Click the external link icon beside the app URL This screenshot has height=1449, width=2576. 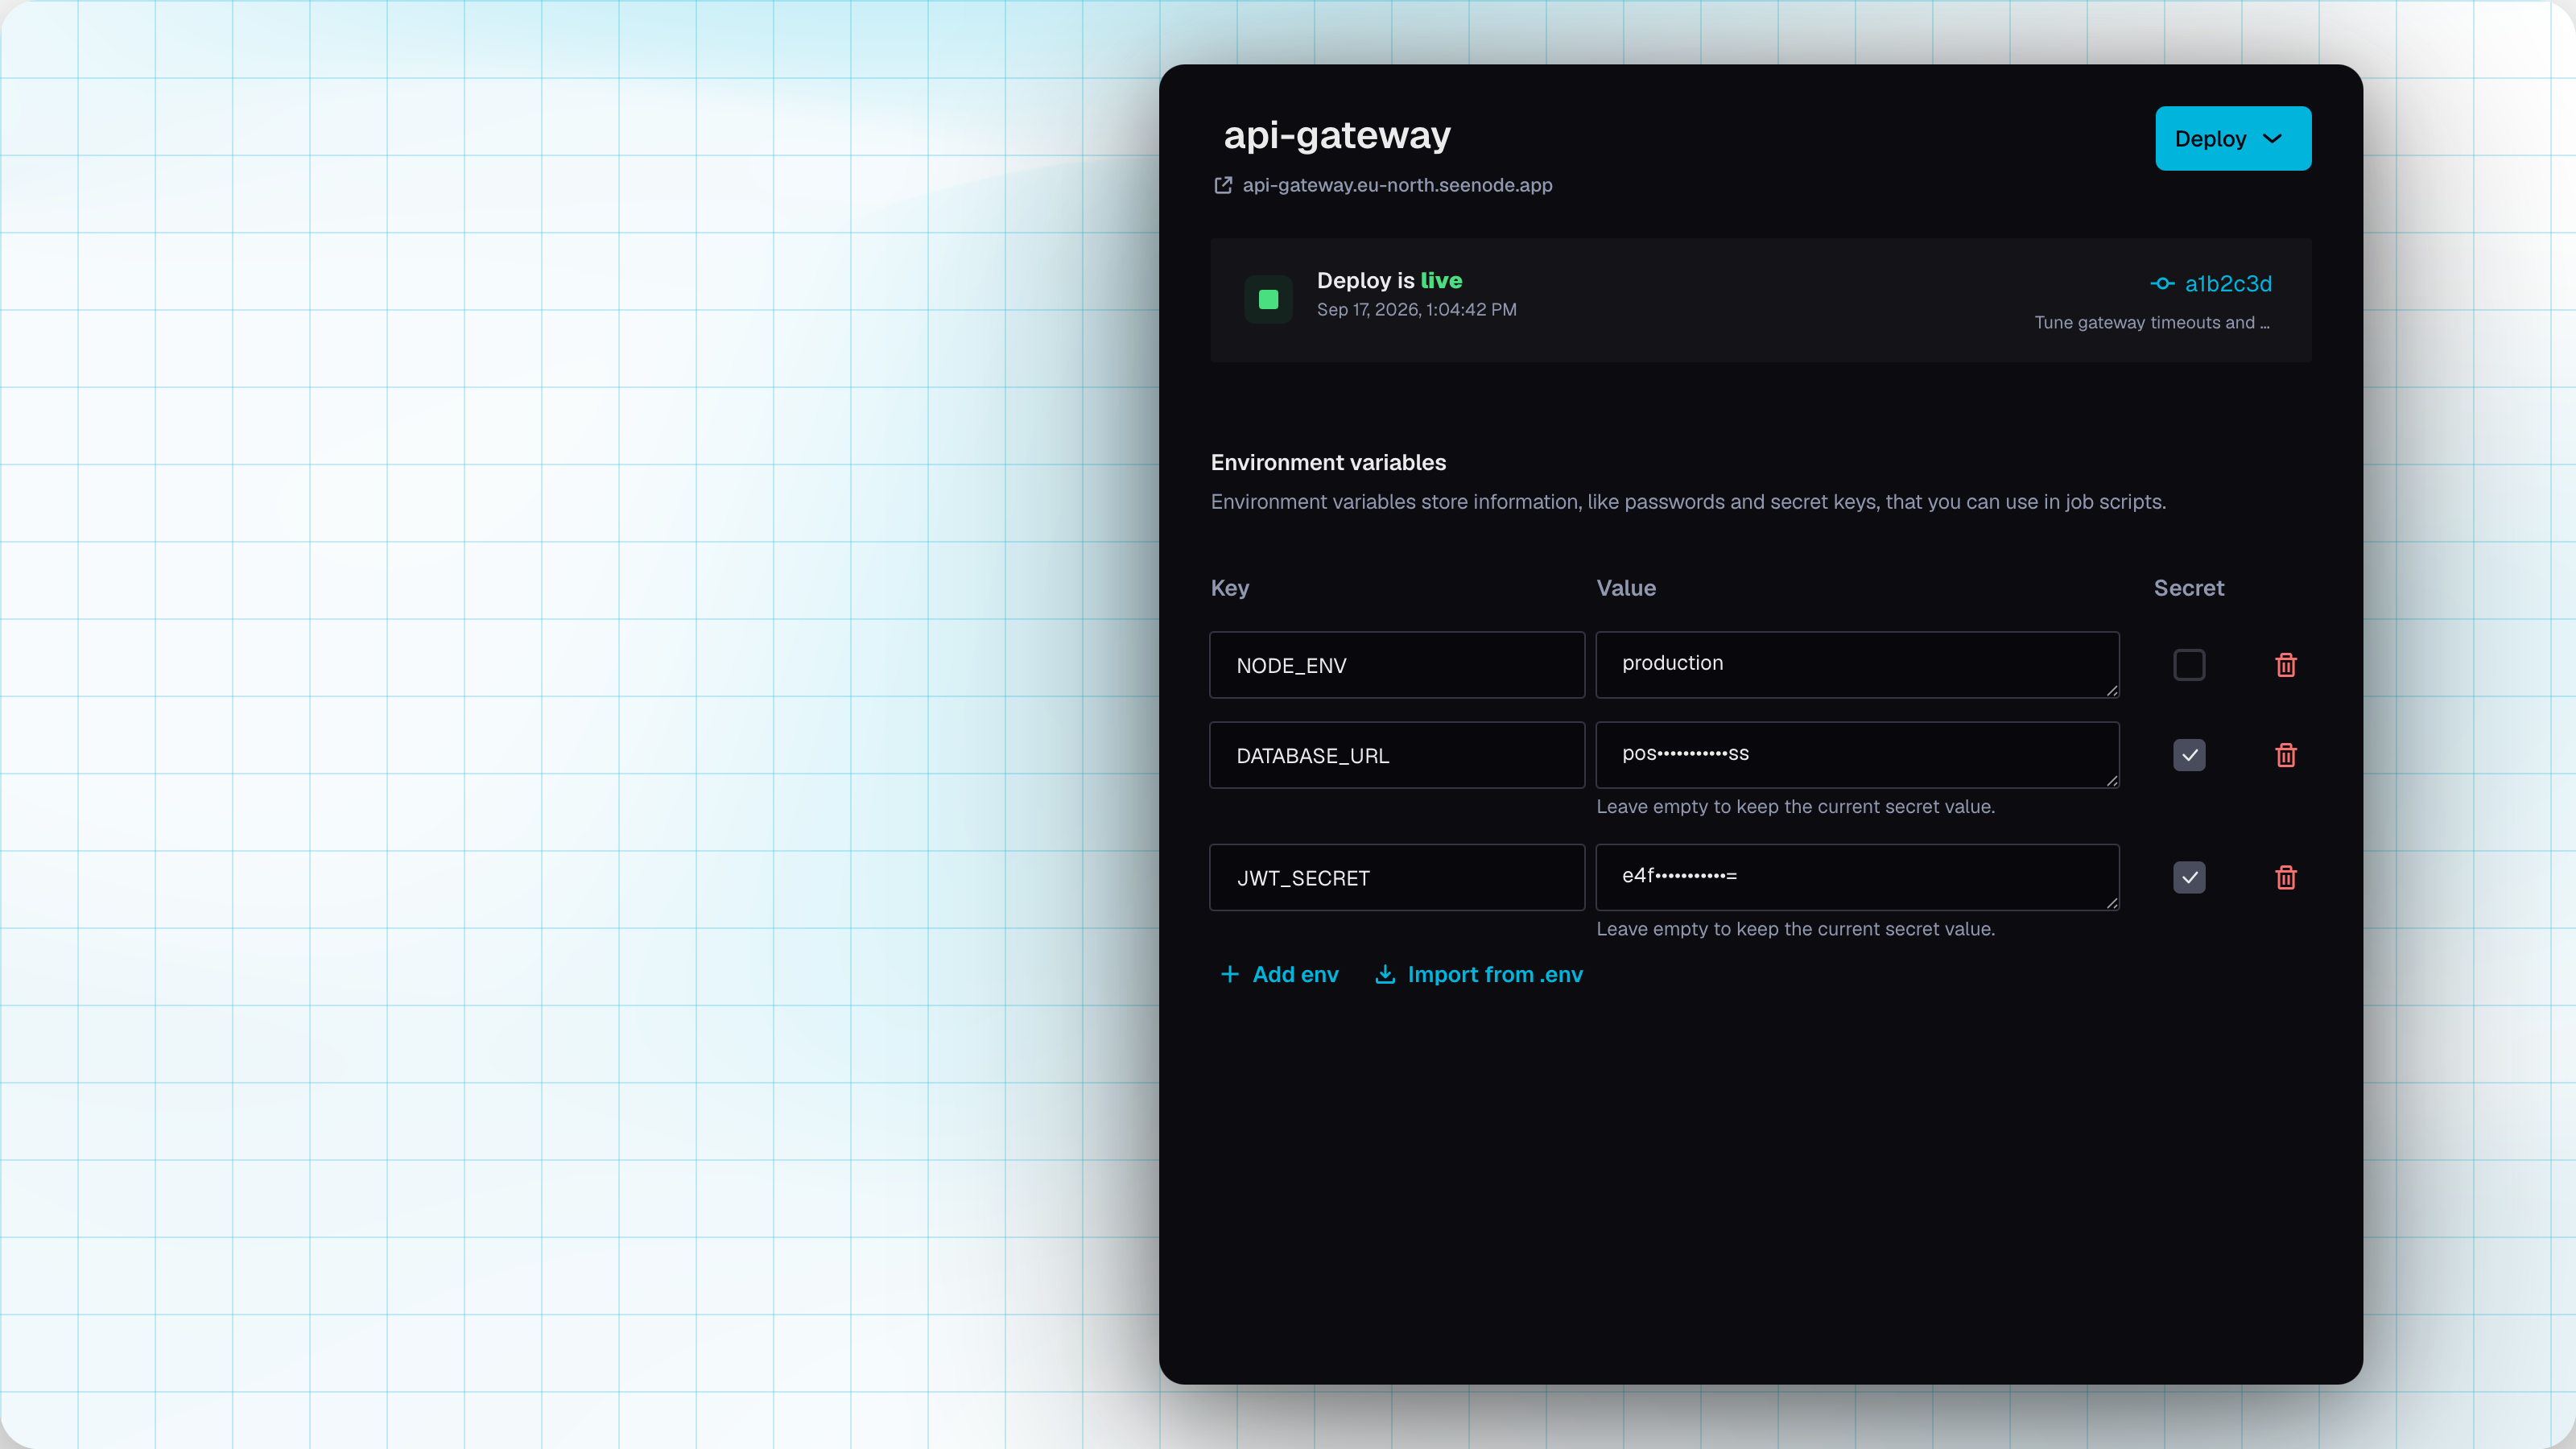click(x=1222, y=185)
